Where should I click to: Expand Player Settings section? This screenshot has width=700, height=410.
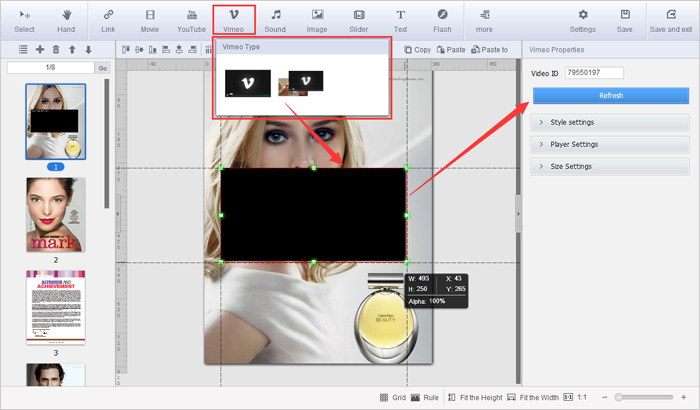pyautogui.click(x=609, y=144)
